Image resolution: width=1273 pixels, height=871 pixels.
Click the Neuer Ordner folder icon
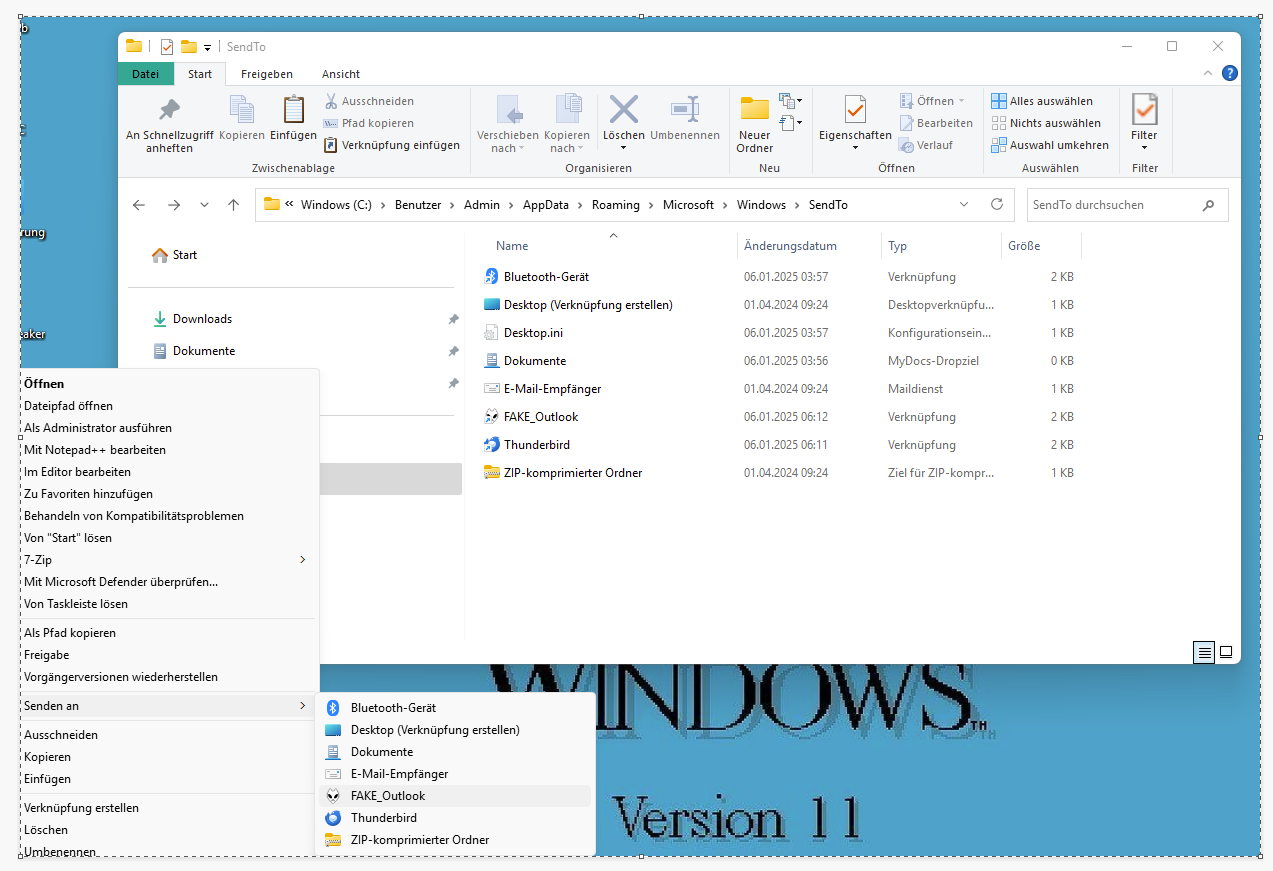755,109
